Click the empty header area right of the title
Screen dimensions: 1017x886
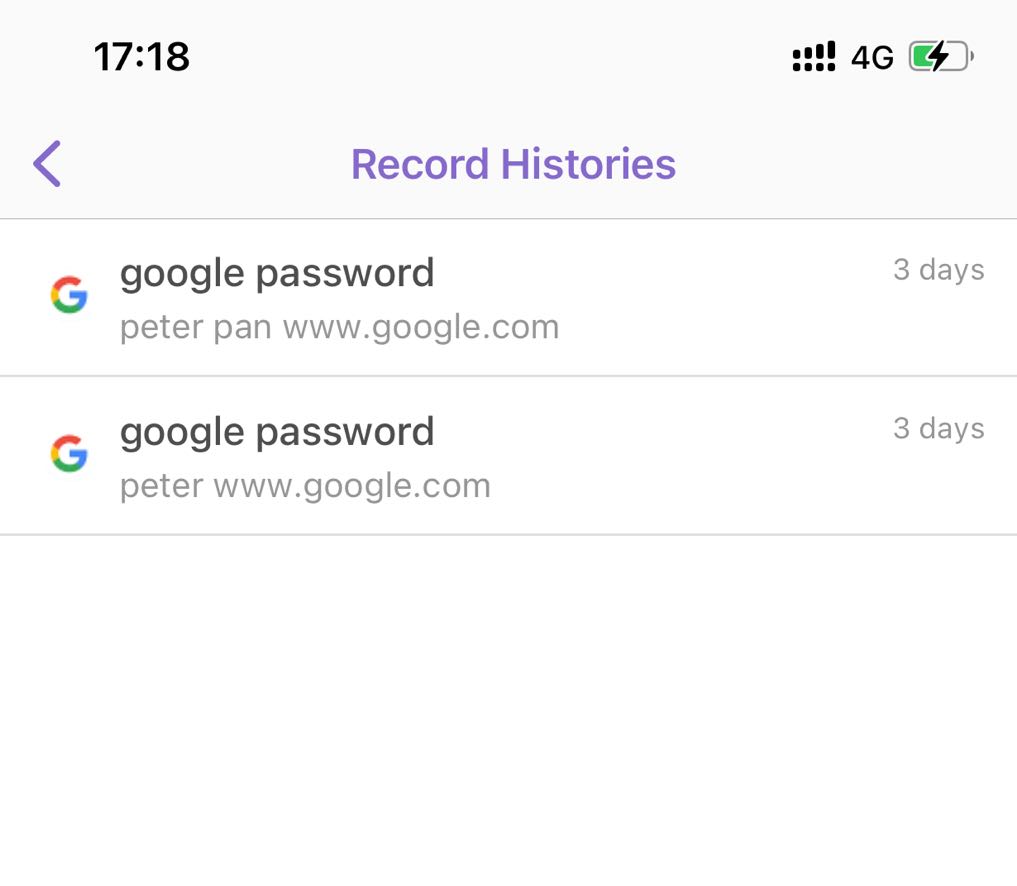pyautogui.click(x=850, y=164)
